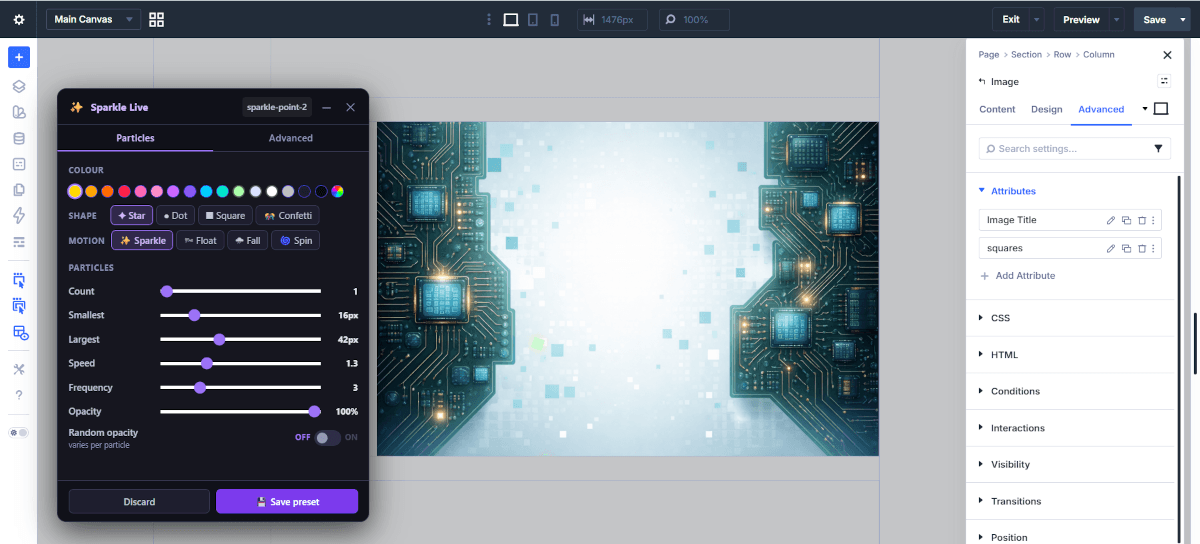This screenshot has height=544, width=1200.
Task: Click the zoom 100% field in top bar
Action: (693, 19)
